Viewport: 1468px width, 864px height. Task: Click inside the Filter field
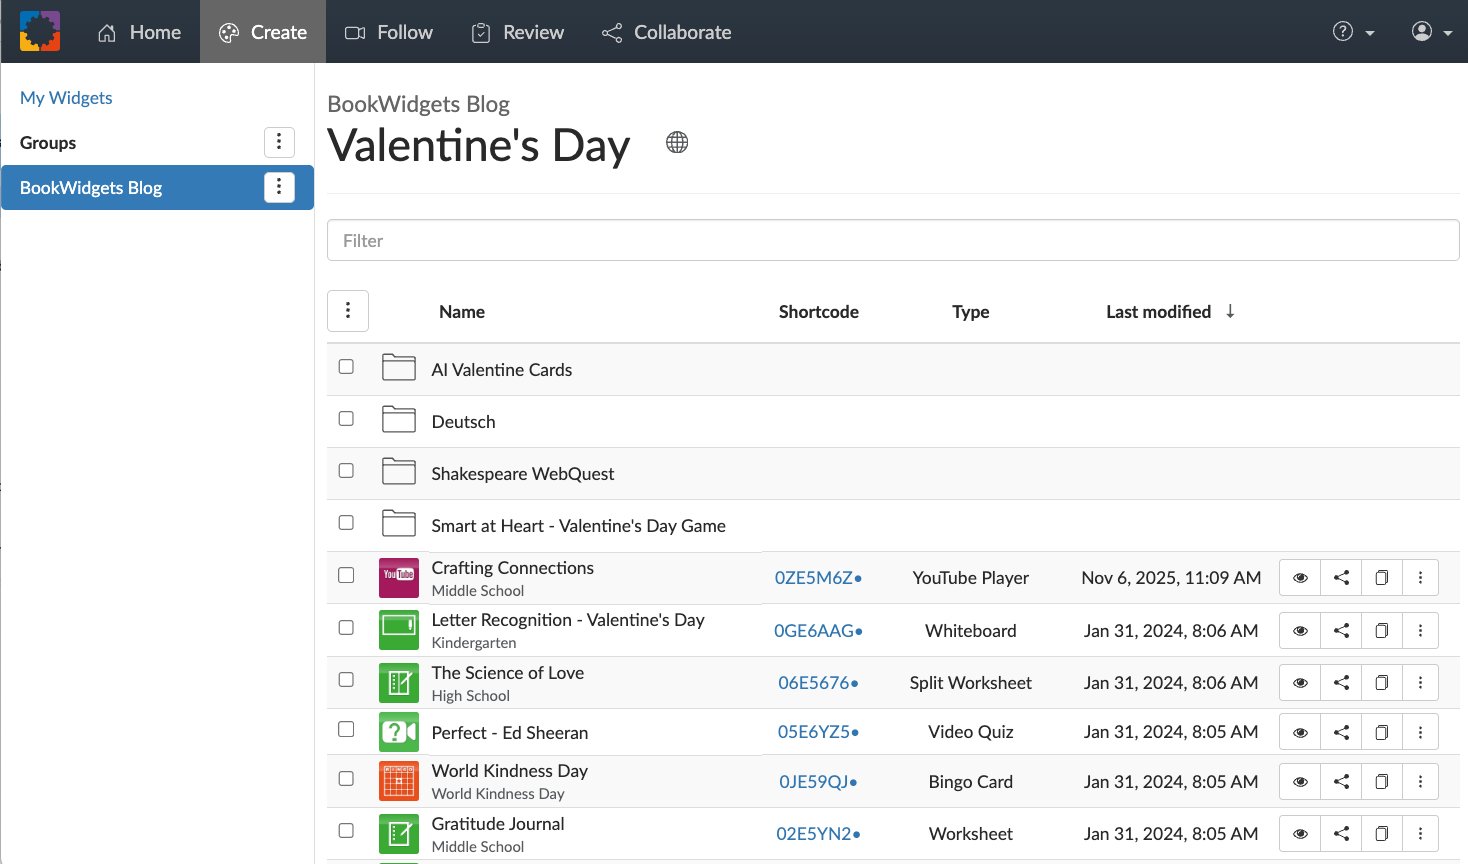point(892,240)
